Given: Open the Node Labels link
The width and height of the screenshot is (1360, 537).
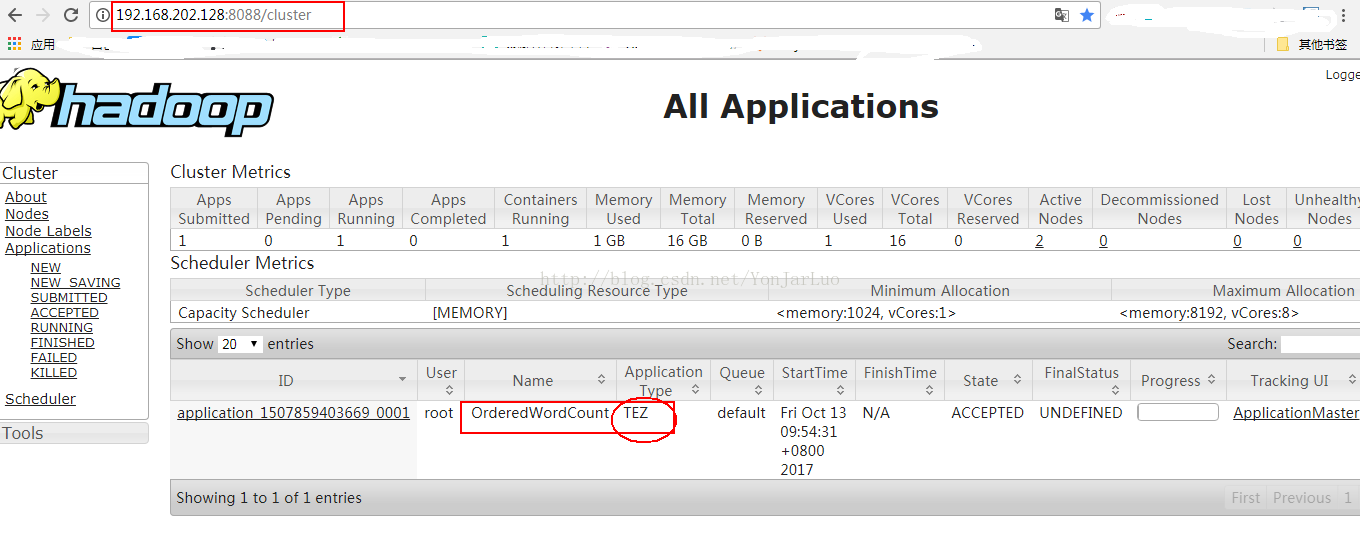Looking at the screenshot, I should coord(48,231).
